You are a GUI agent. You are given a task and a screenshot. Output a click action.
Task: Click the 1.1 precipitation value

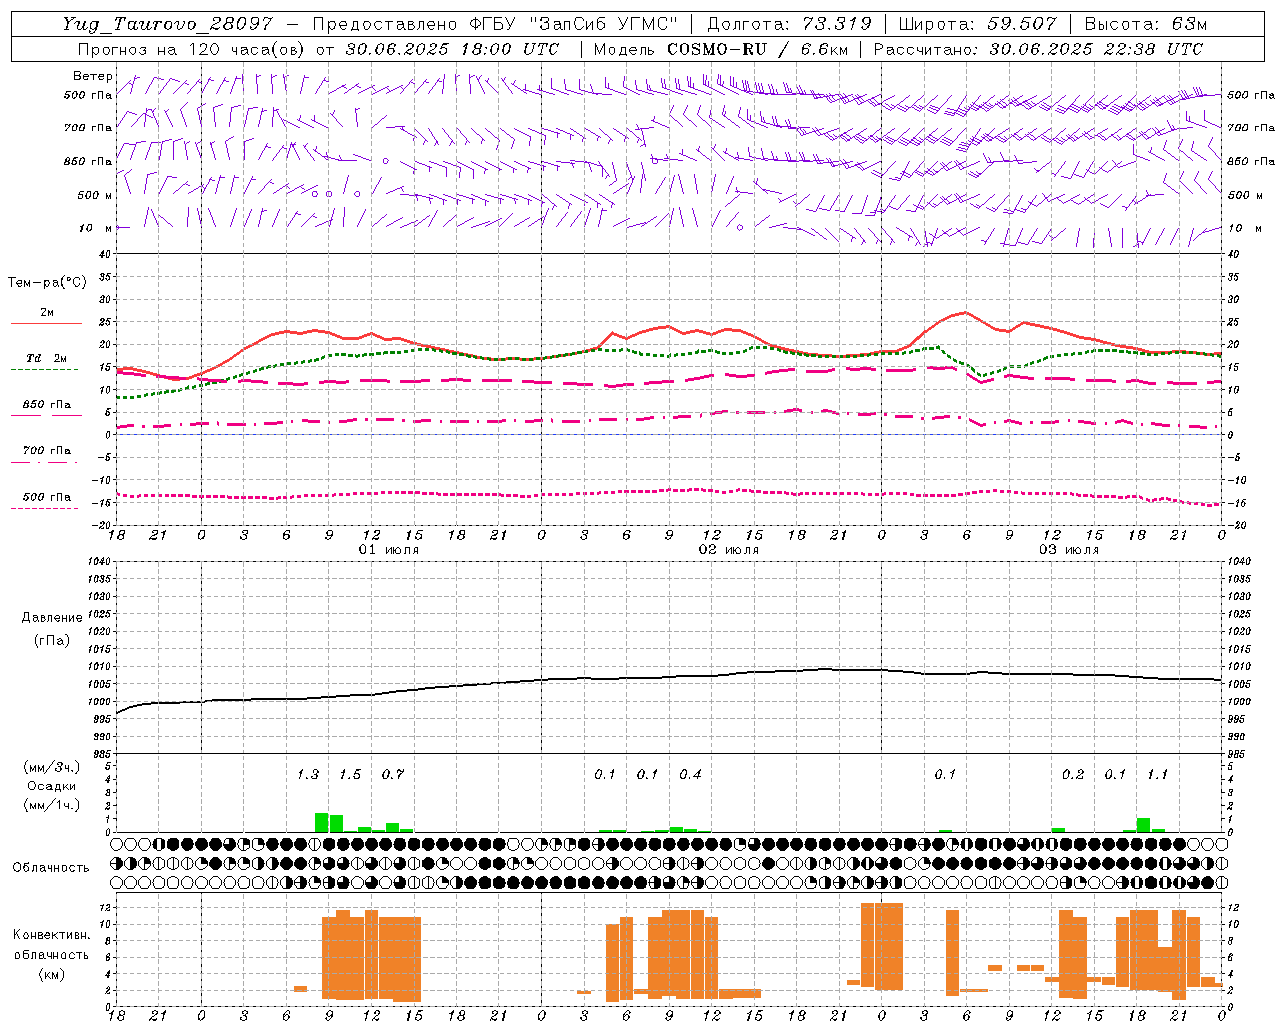click(1157, 775)
